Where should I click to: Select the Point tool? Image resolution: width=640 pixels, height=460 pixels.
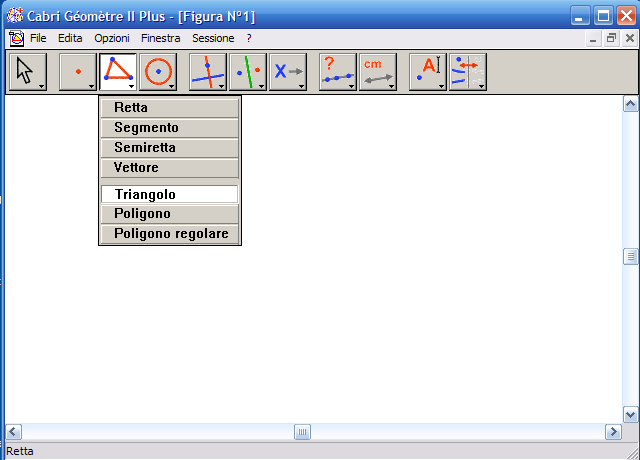[x=78, y=72]
